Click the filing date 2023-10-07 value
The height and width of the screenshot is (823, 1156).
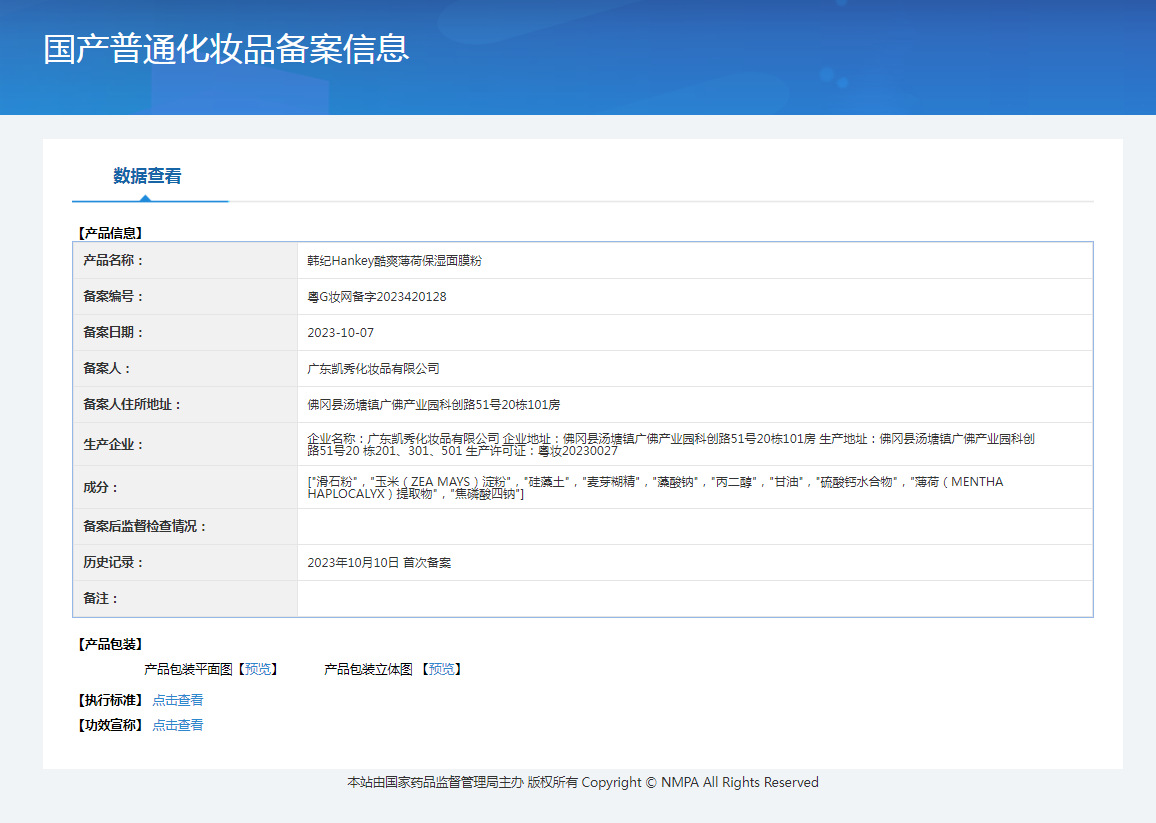tap(340, 332)
